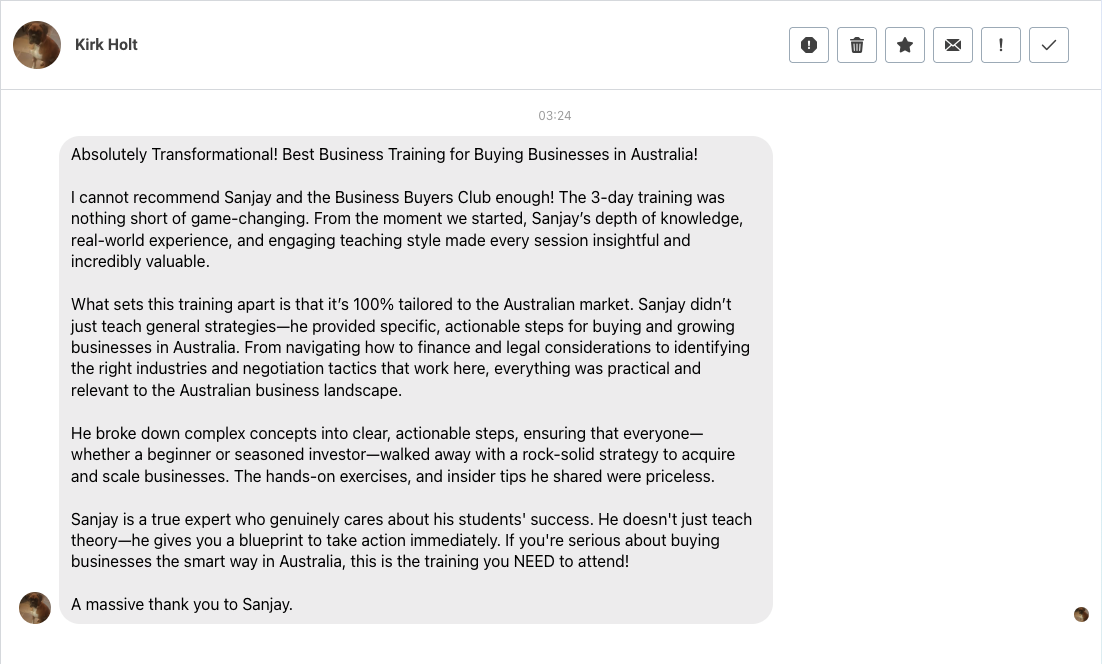This screenshot has width=1102, height=664.
Task: Click the small sender avatar beside message
Action: pos(35,608)
